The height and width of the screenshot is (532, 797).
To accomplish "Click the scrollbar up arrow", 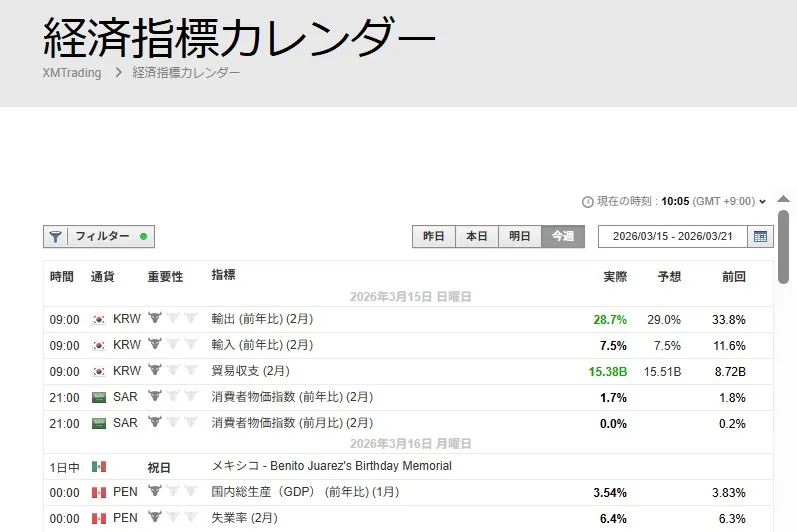I will click(x=784, y=199).
